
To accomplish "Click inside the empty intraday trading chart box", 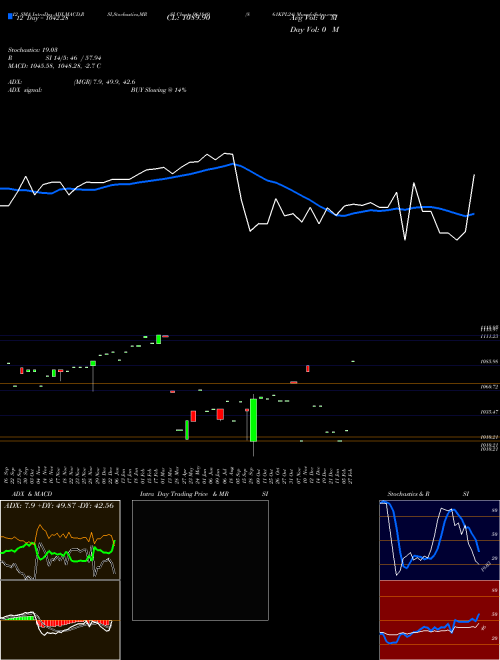I will tap(200, 560).
